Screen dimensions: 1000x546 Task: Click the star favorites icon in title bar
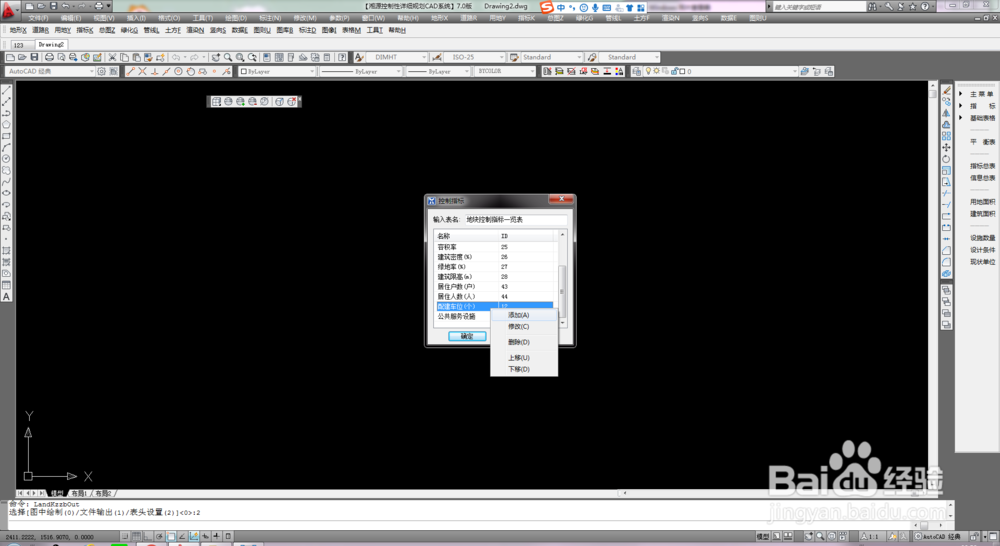pyautogui.click(x=913, y=6)
